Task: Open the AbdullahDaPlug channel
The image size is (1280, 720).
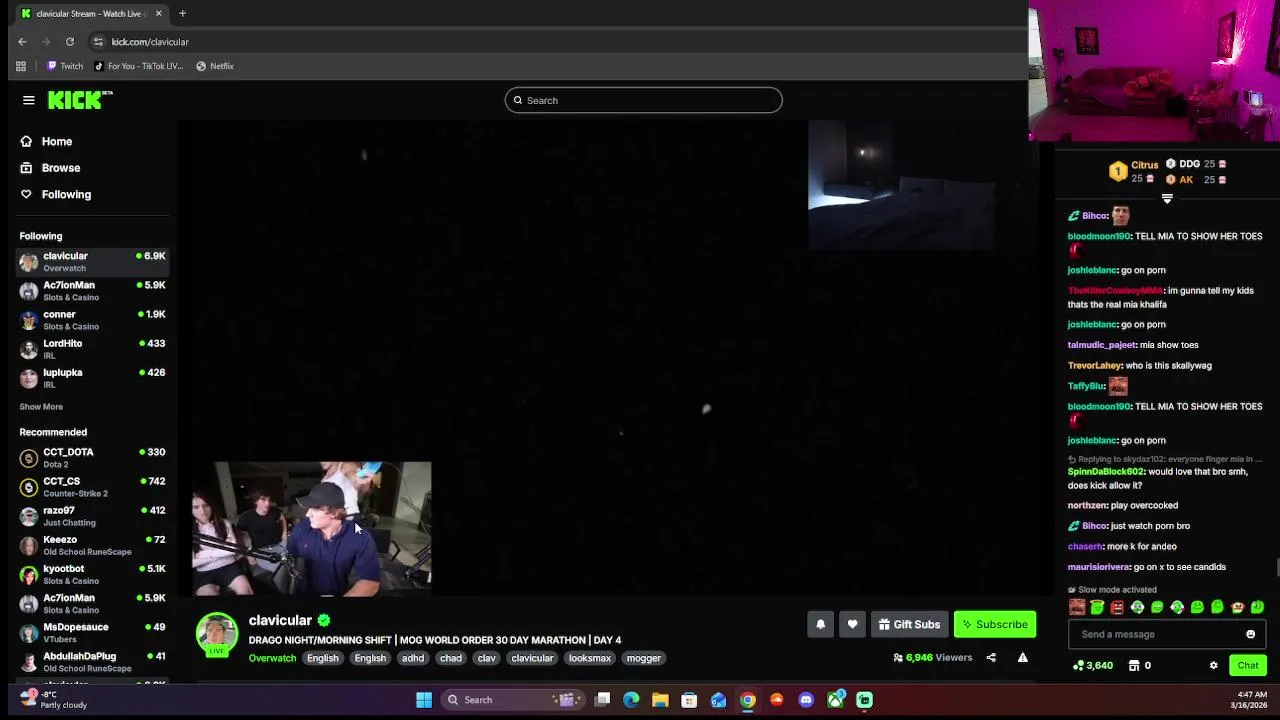Action: point(92,661)
